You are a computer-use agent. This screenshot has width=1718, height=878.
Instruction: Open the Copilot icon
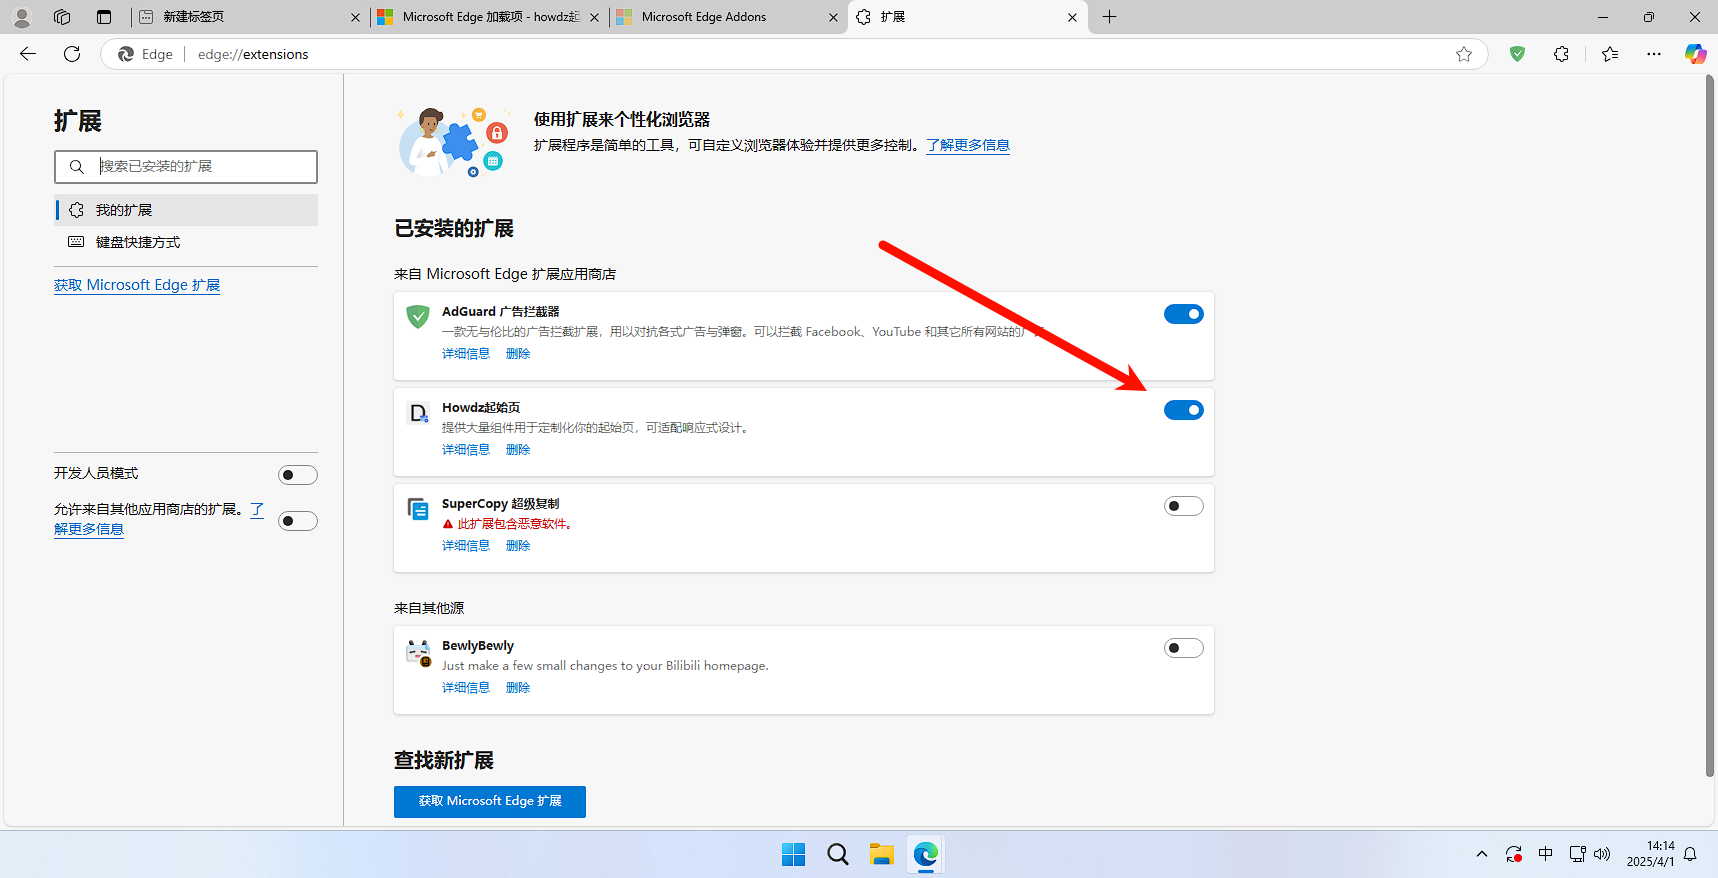1695,54
